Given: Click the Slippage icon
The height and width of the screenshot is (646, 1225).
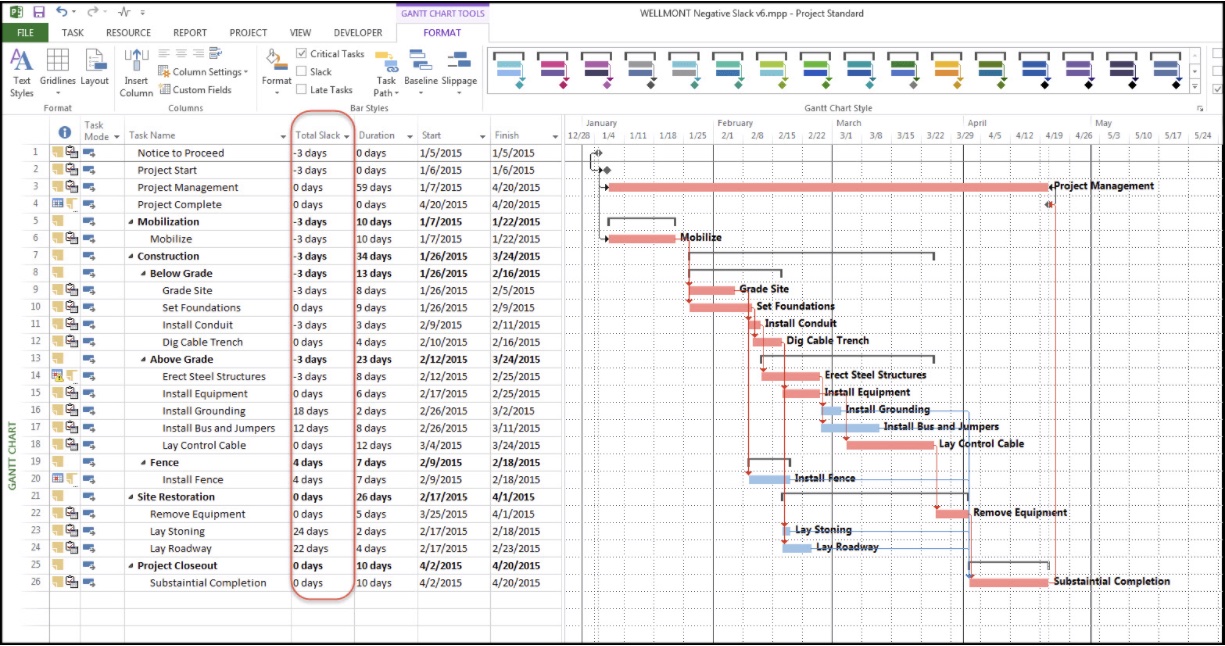Looking at the screenshot, I should point(459,71).
